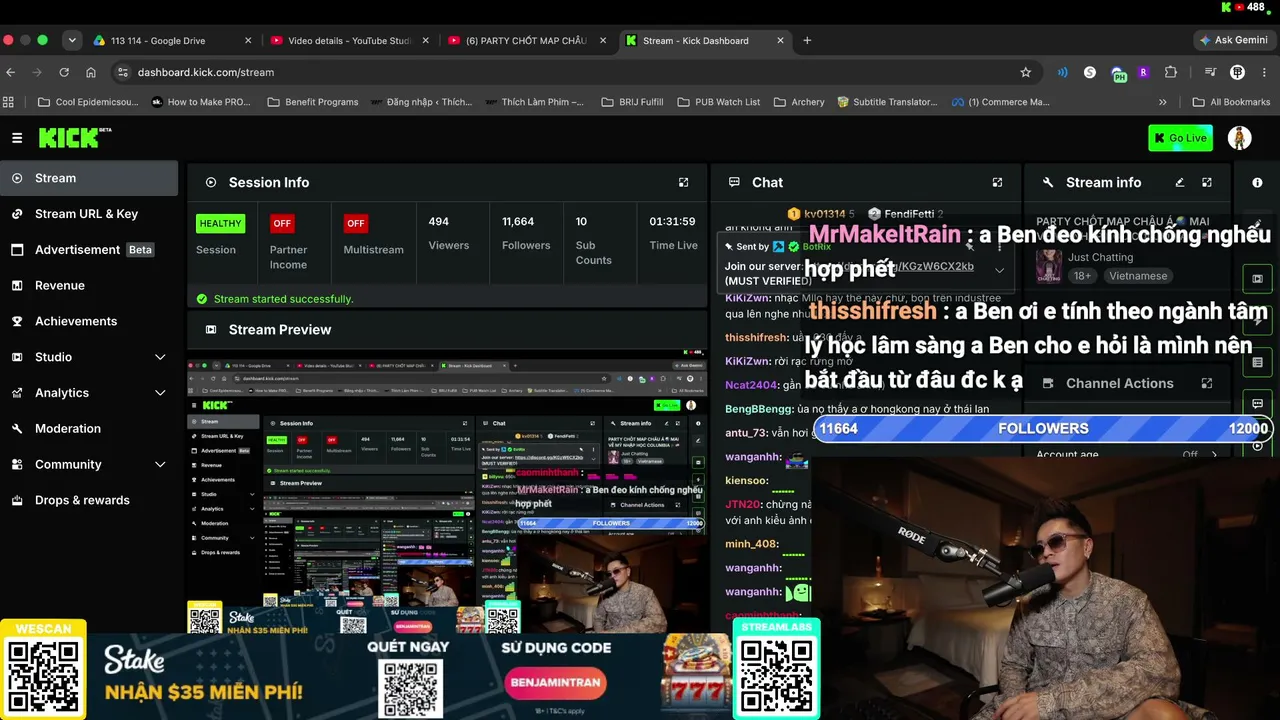Image resolution: width=1280 pixels, height=720 pixels.
Task: Switch to the PARTY CHỐT MAP YouTube tab
Action: pyautogui.click(x=528, y=41)
